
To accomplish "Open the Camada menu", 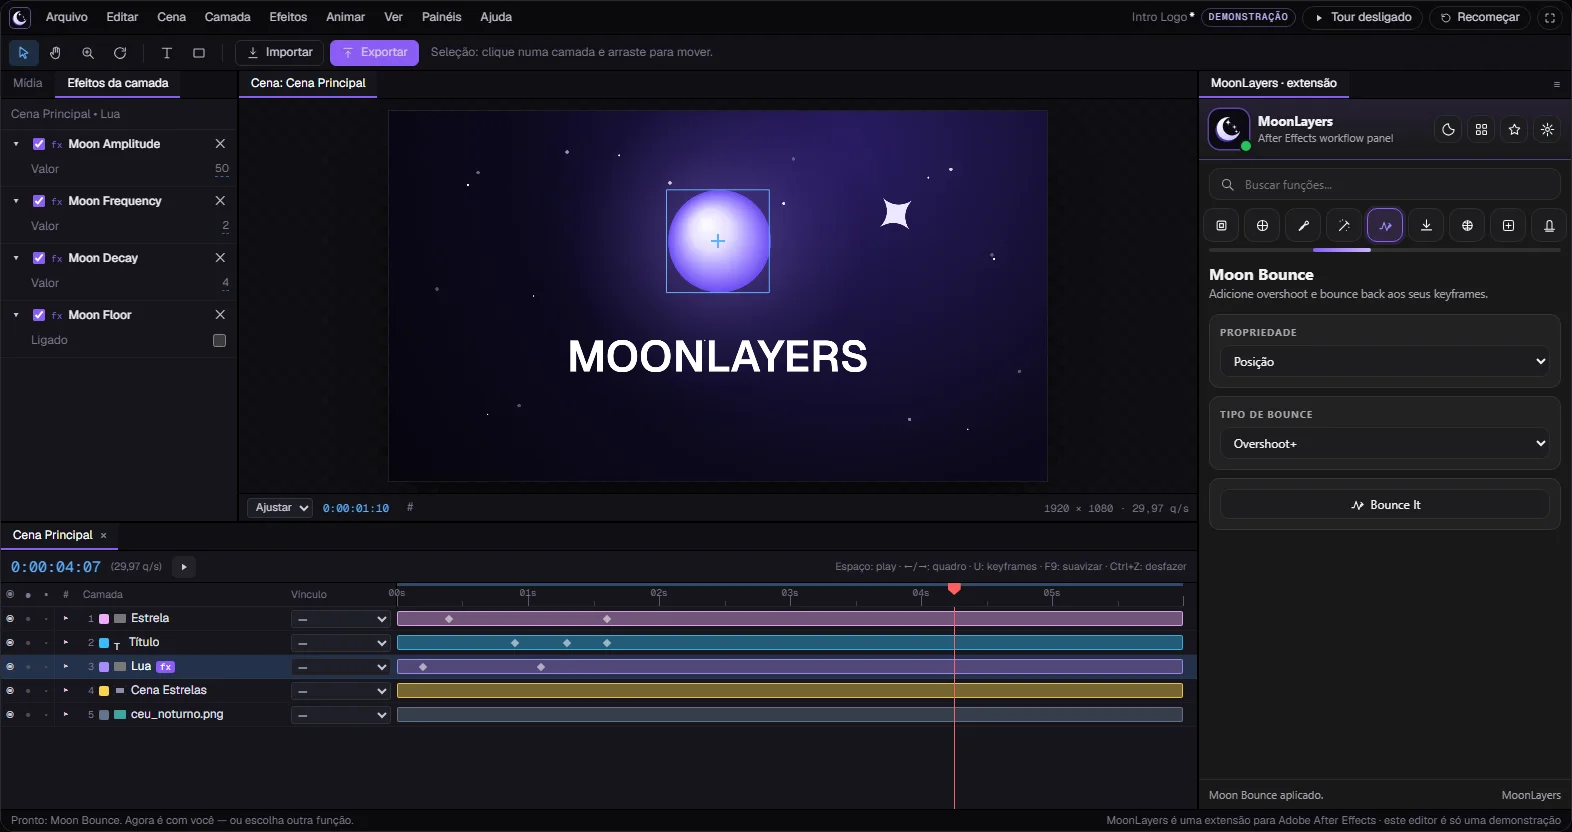I will (228, 17).
